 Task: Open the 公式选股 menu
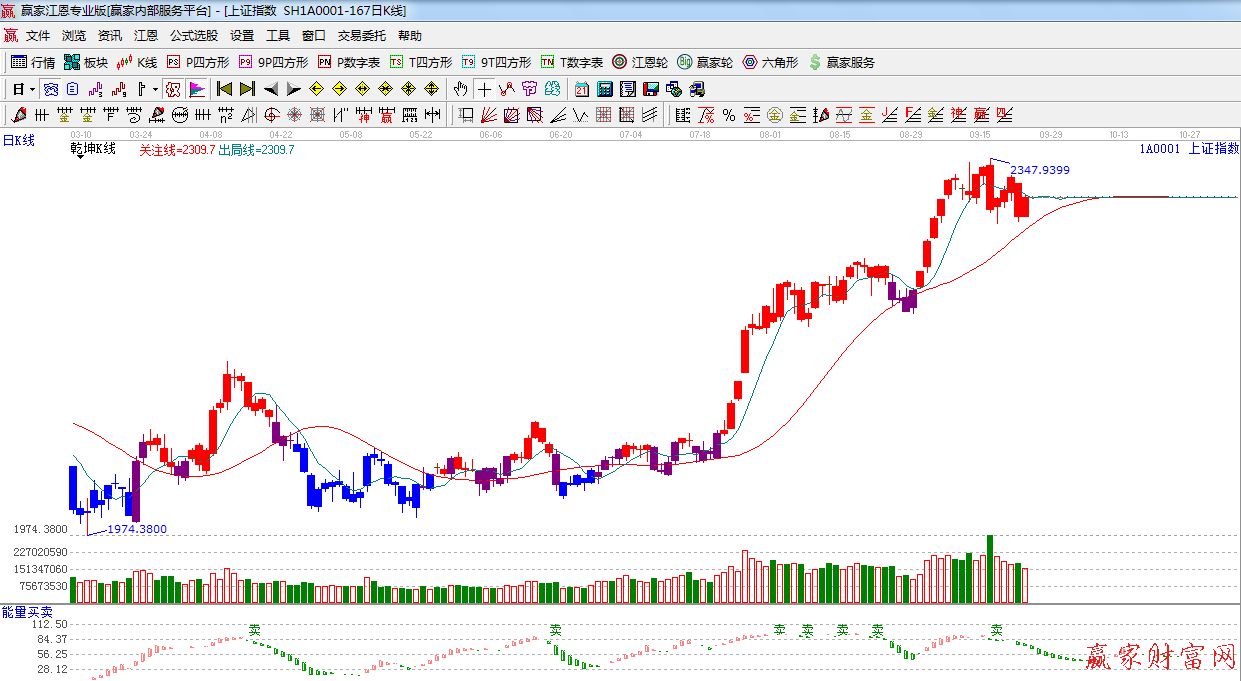click(193, 36)
